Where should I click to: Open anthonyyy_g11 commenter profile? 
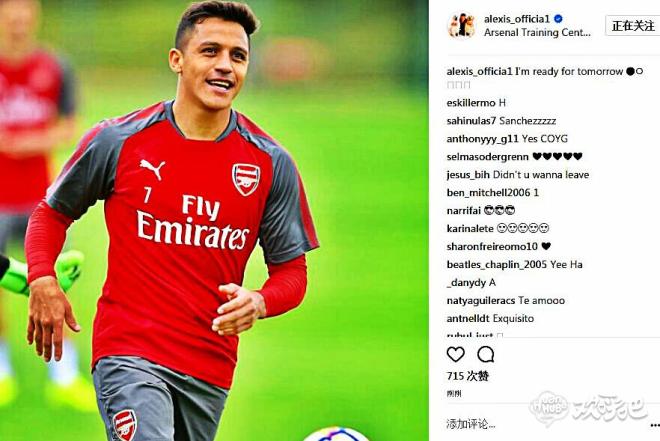point(482,139)
